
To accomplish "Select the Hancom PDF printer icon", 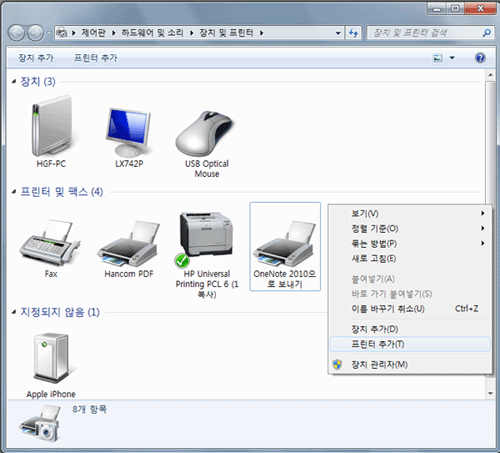I will pyautogui.click(x=129, y=244).
